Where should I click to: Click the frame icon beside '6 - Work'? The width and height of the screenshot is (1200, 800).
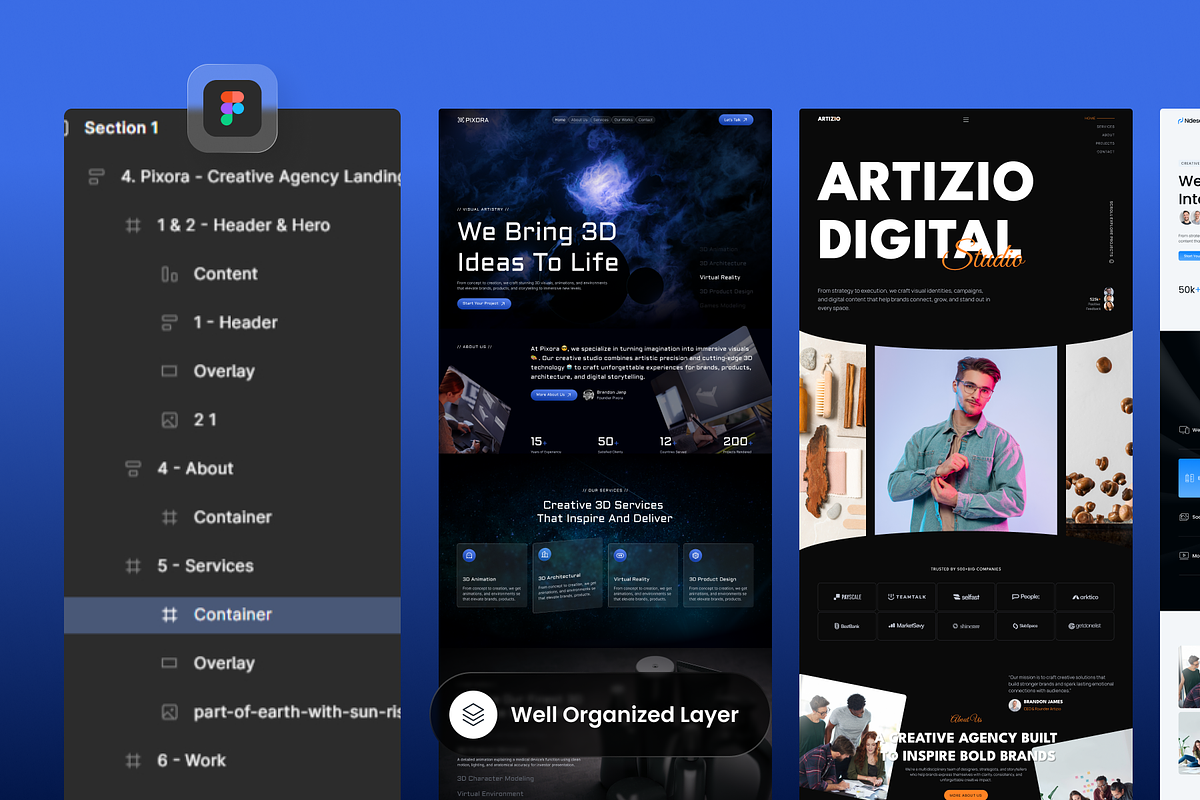point(133,761)
